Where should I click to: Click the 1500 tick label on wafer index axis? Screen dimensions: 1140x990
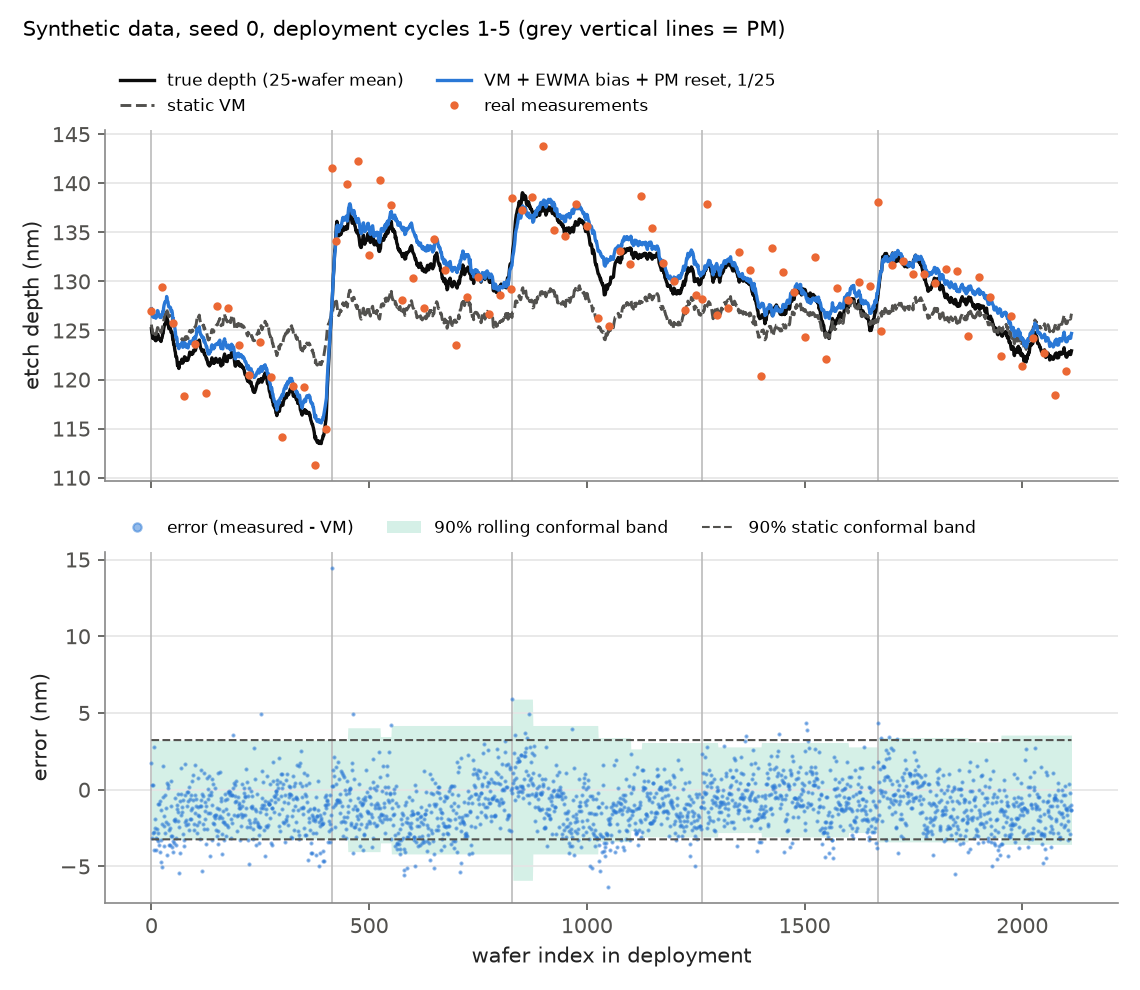coord(805,926)
